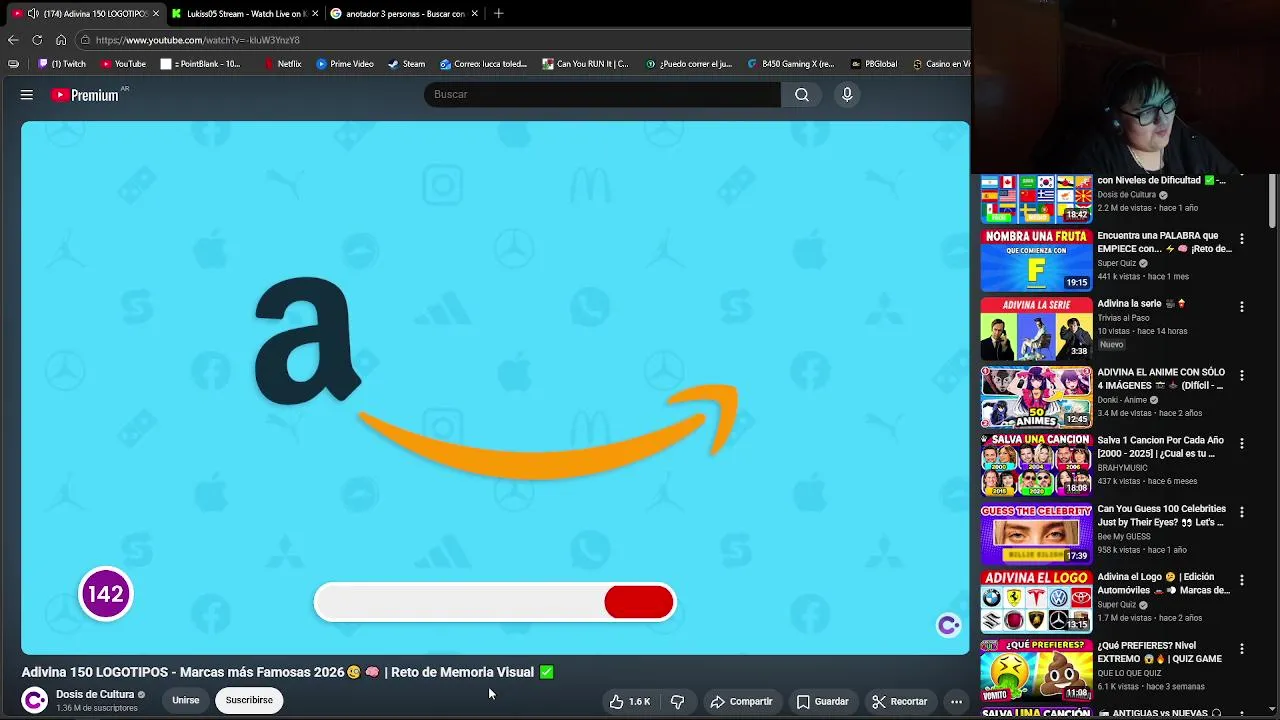Go back with browser back arrow
1280x720 pixels.
click(x=13, y=40)
